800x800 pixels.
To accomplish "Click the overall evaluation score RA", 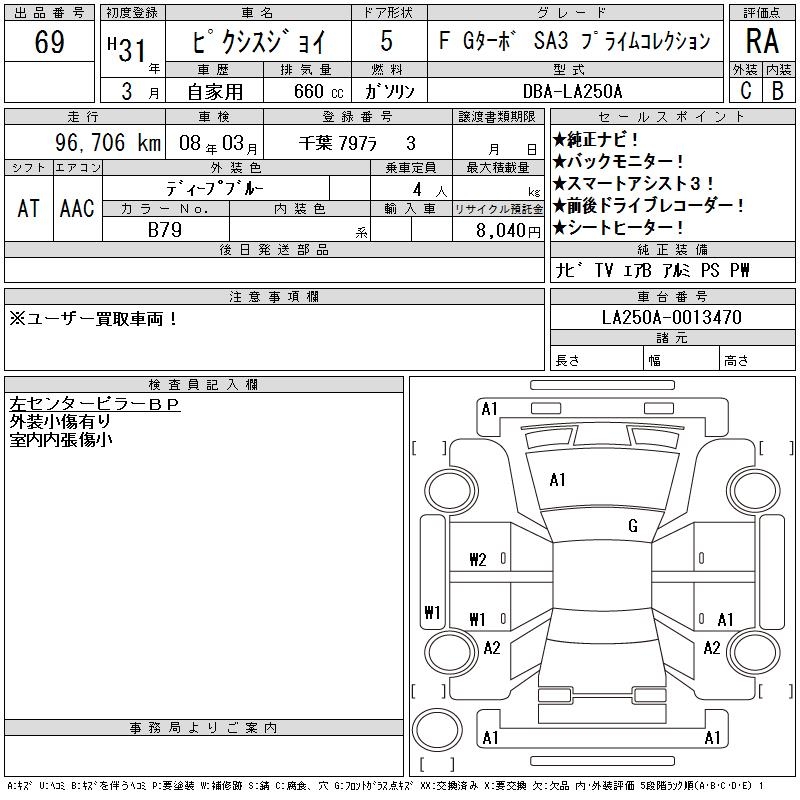I will pyautogui.click(x=762, y=41).
